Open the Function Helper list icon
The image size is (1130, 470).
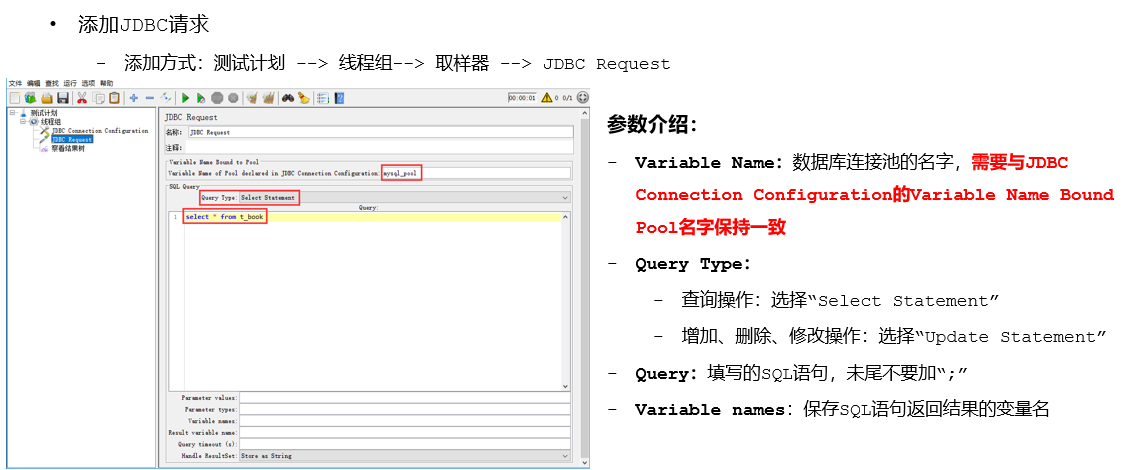pos(323,98)
